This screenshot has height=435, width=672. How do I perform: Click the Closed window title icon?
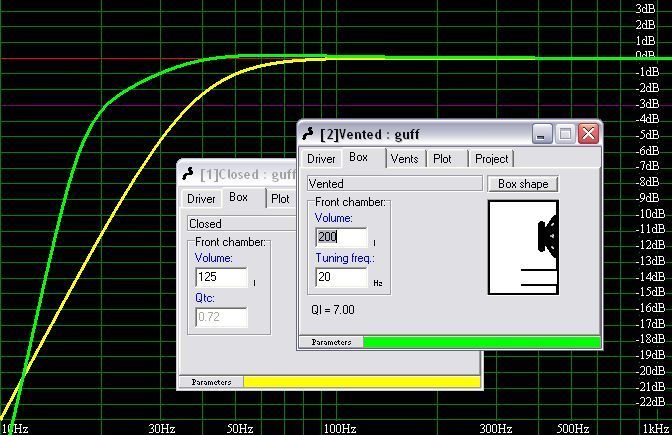[x=188, y=174]
